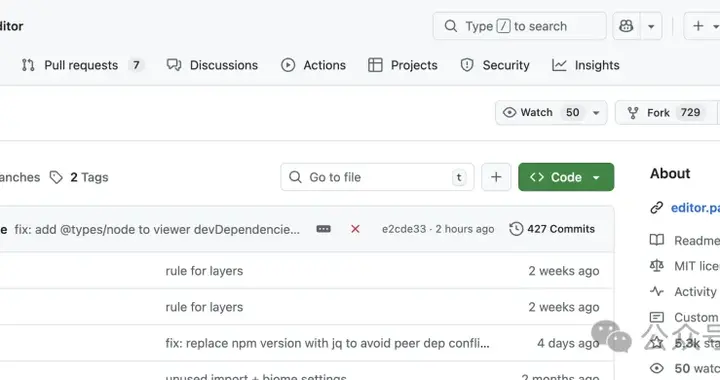Open 'fix: replace npm version with jq' commit
The width and height of the screenshot is (720, 380).
[327, 343]
